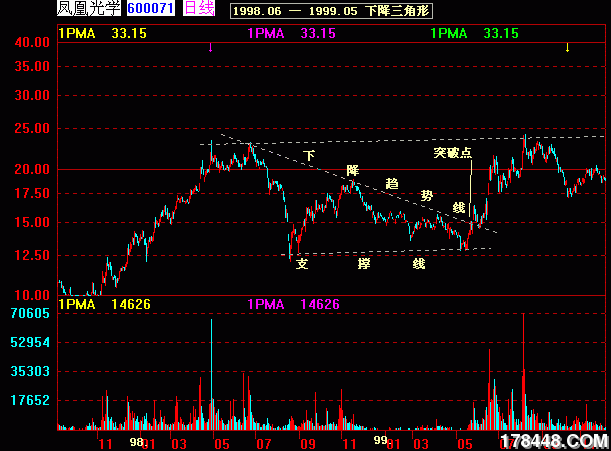
Task: Click the 支 support line label
Action: [302, 264]
